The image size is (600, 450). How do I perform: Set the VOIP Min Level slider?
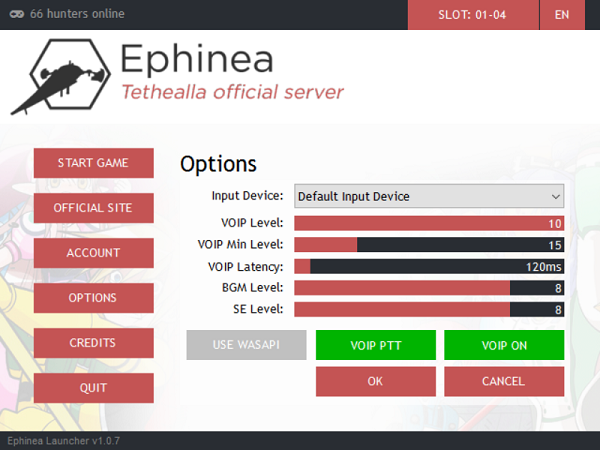pos(429,245)
